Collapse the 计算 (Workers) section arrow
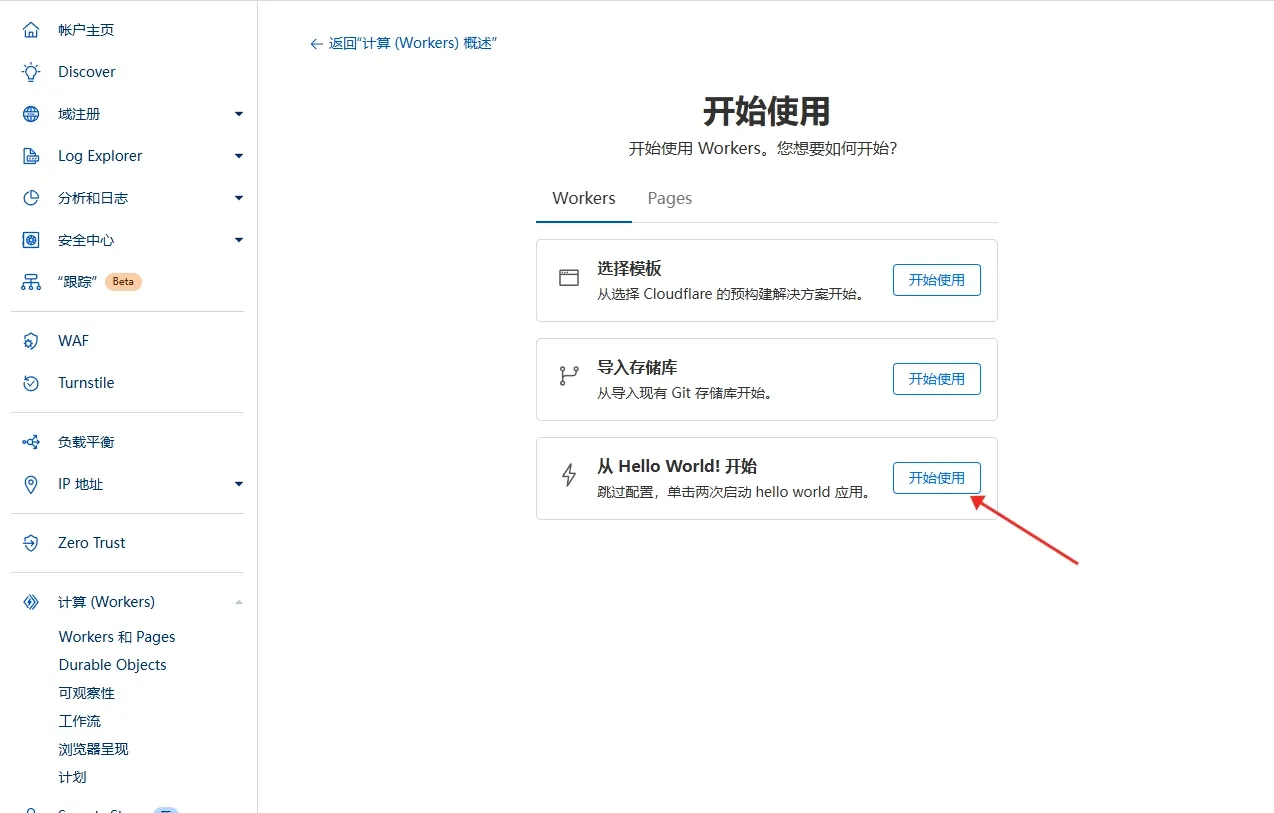This screenshot has height=813, width=1274. coord(239,602)
